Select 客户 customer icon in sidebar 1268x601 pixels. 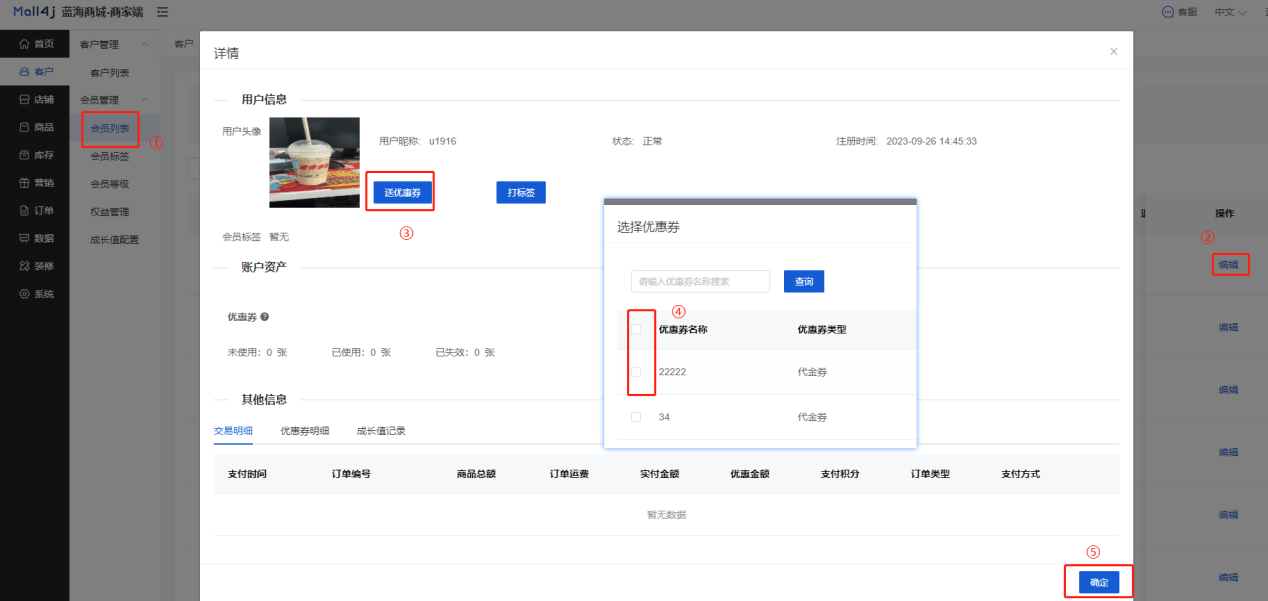(25, 72)
